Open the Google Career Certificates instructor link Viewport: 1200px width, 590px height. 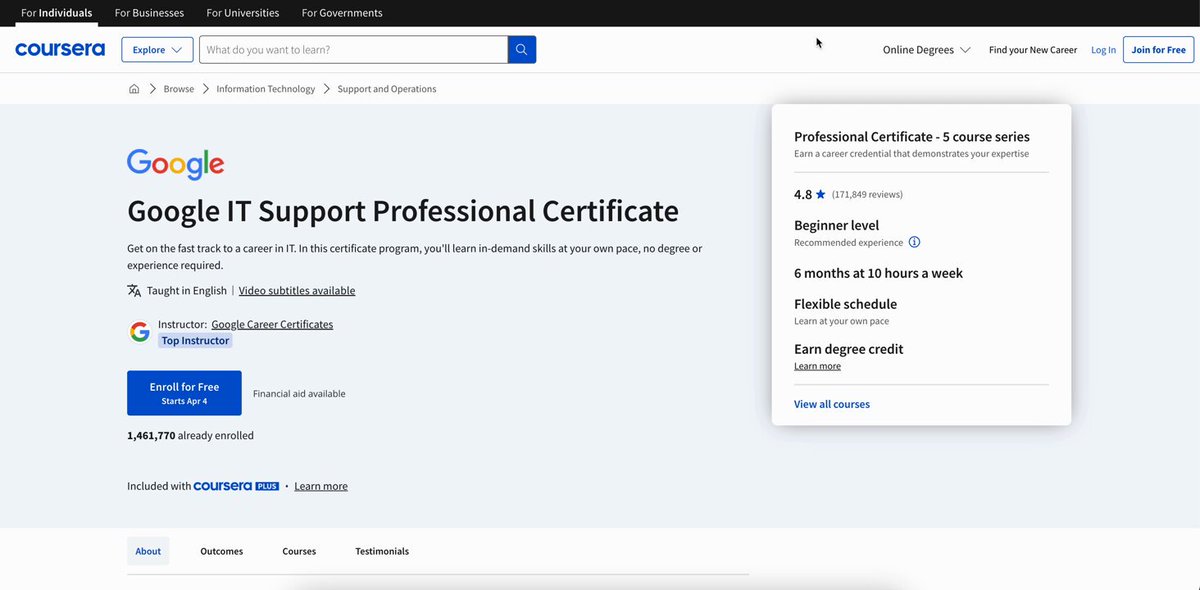coord(272,324)
